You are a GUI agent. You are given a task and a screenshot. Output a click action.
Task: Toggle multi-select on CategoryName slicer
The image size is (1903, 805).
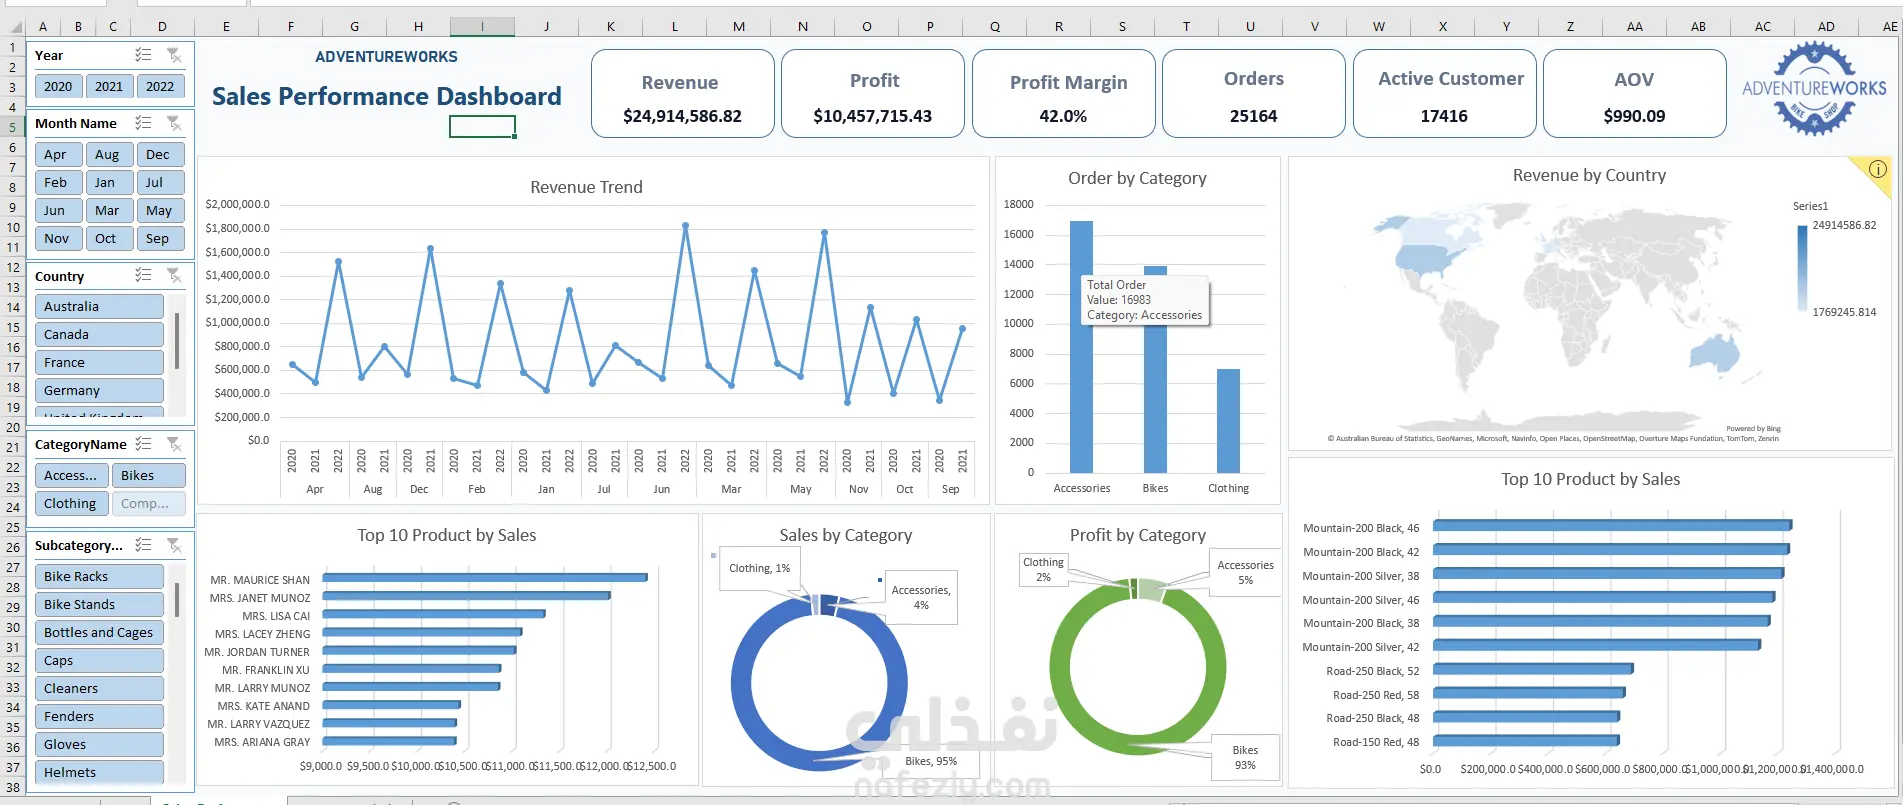click(x=143, y=444)
